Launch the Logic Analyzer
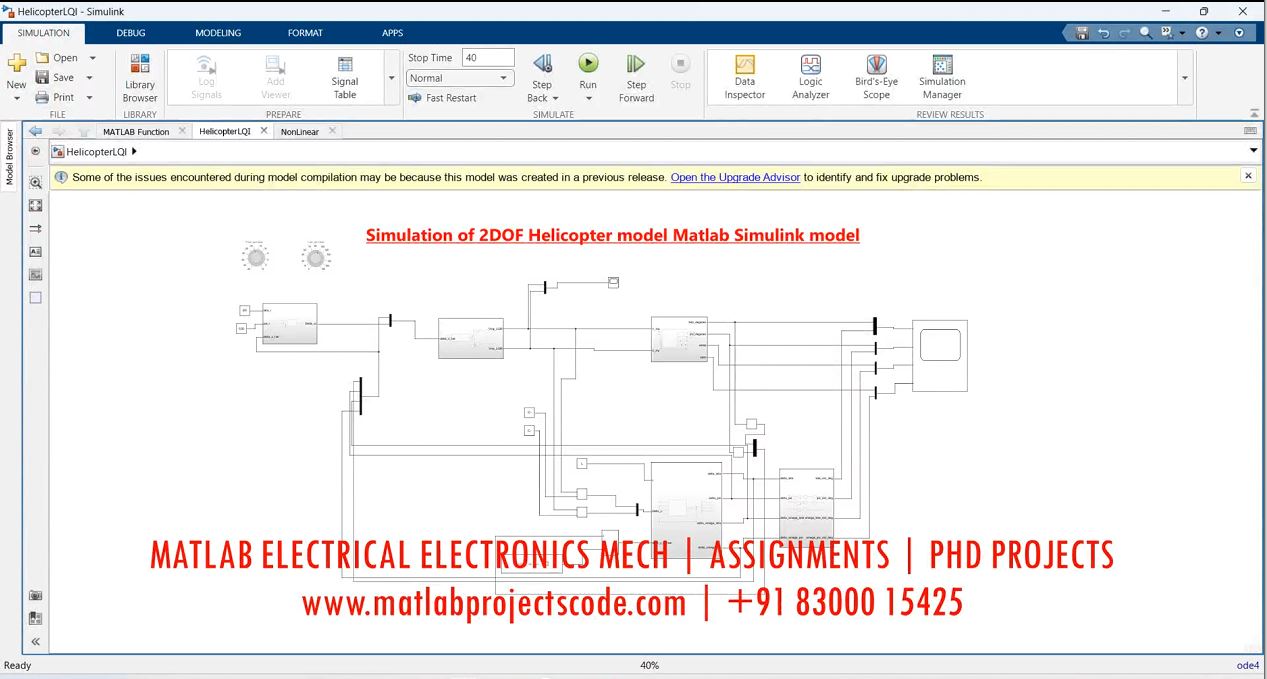 [810, 66]
